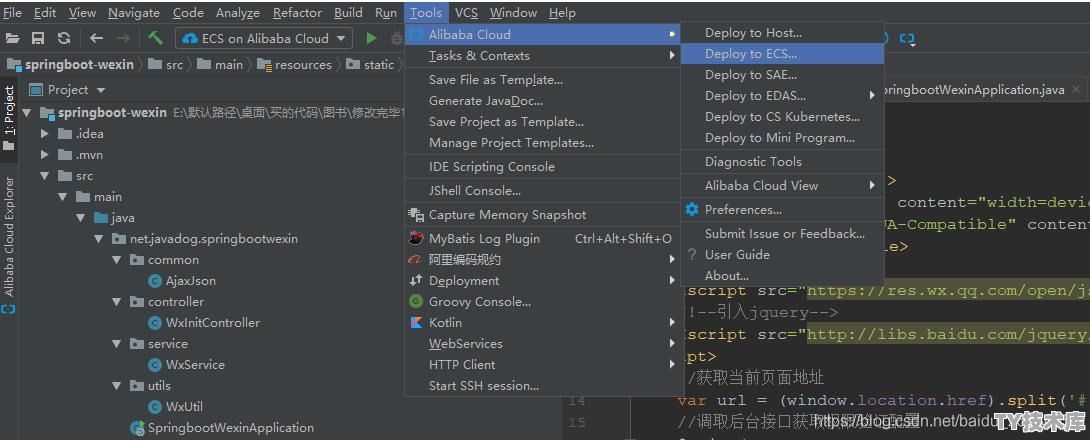Open the Help menu
Viewport: 1090px width, 440px height.
(562, 13)
